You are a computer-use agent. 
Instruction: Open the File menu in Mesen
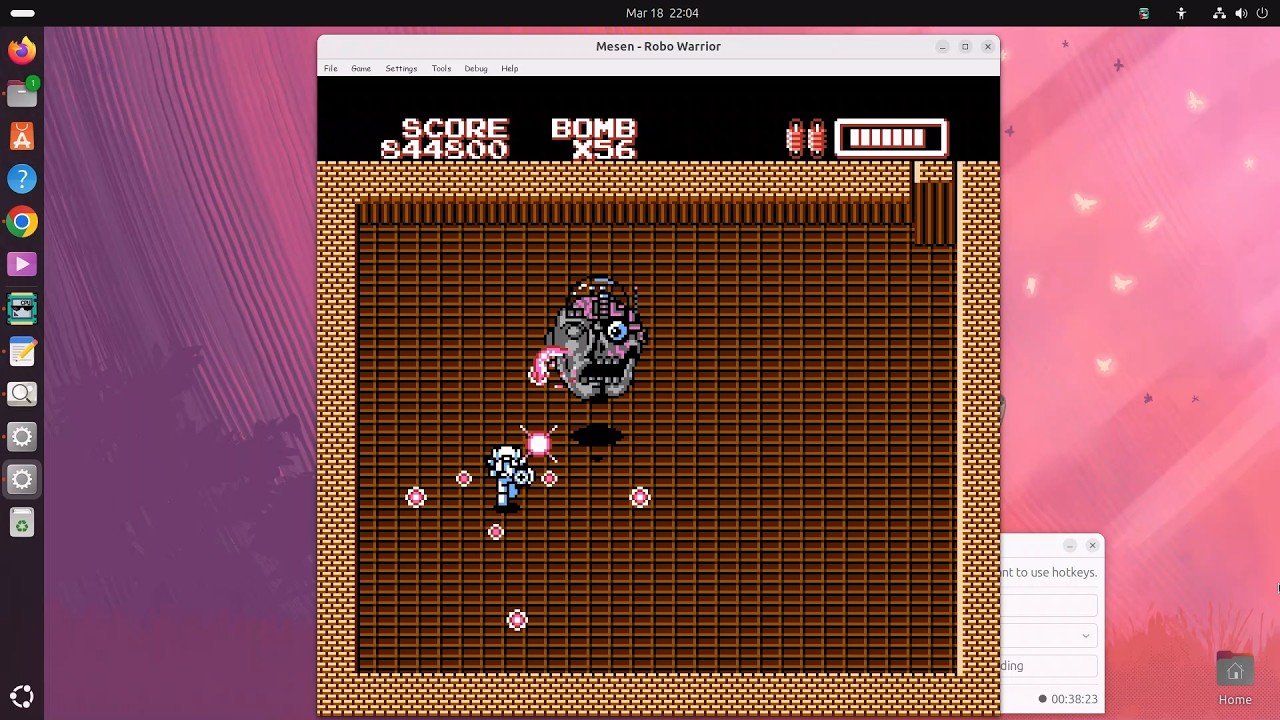tap(331, 68)
